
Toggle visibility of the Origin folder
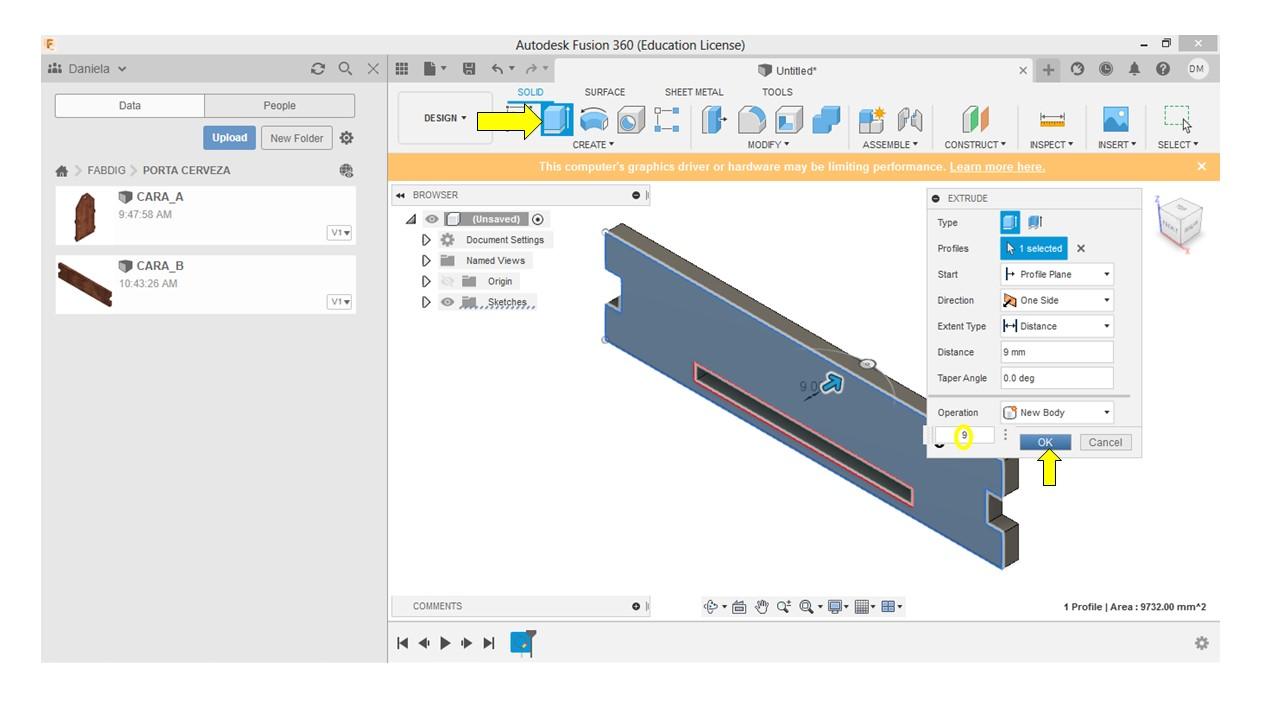[x=447, y=282]
